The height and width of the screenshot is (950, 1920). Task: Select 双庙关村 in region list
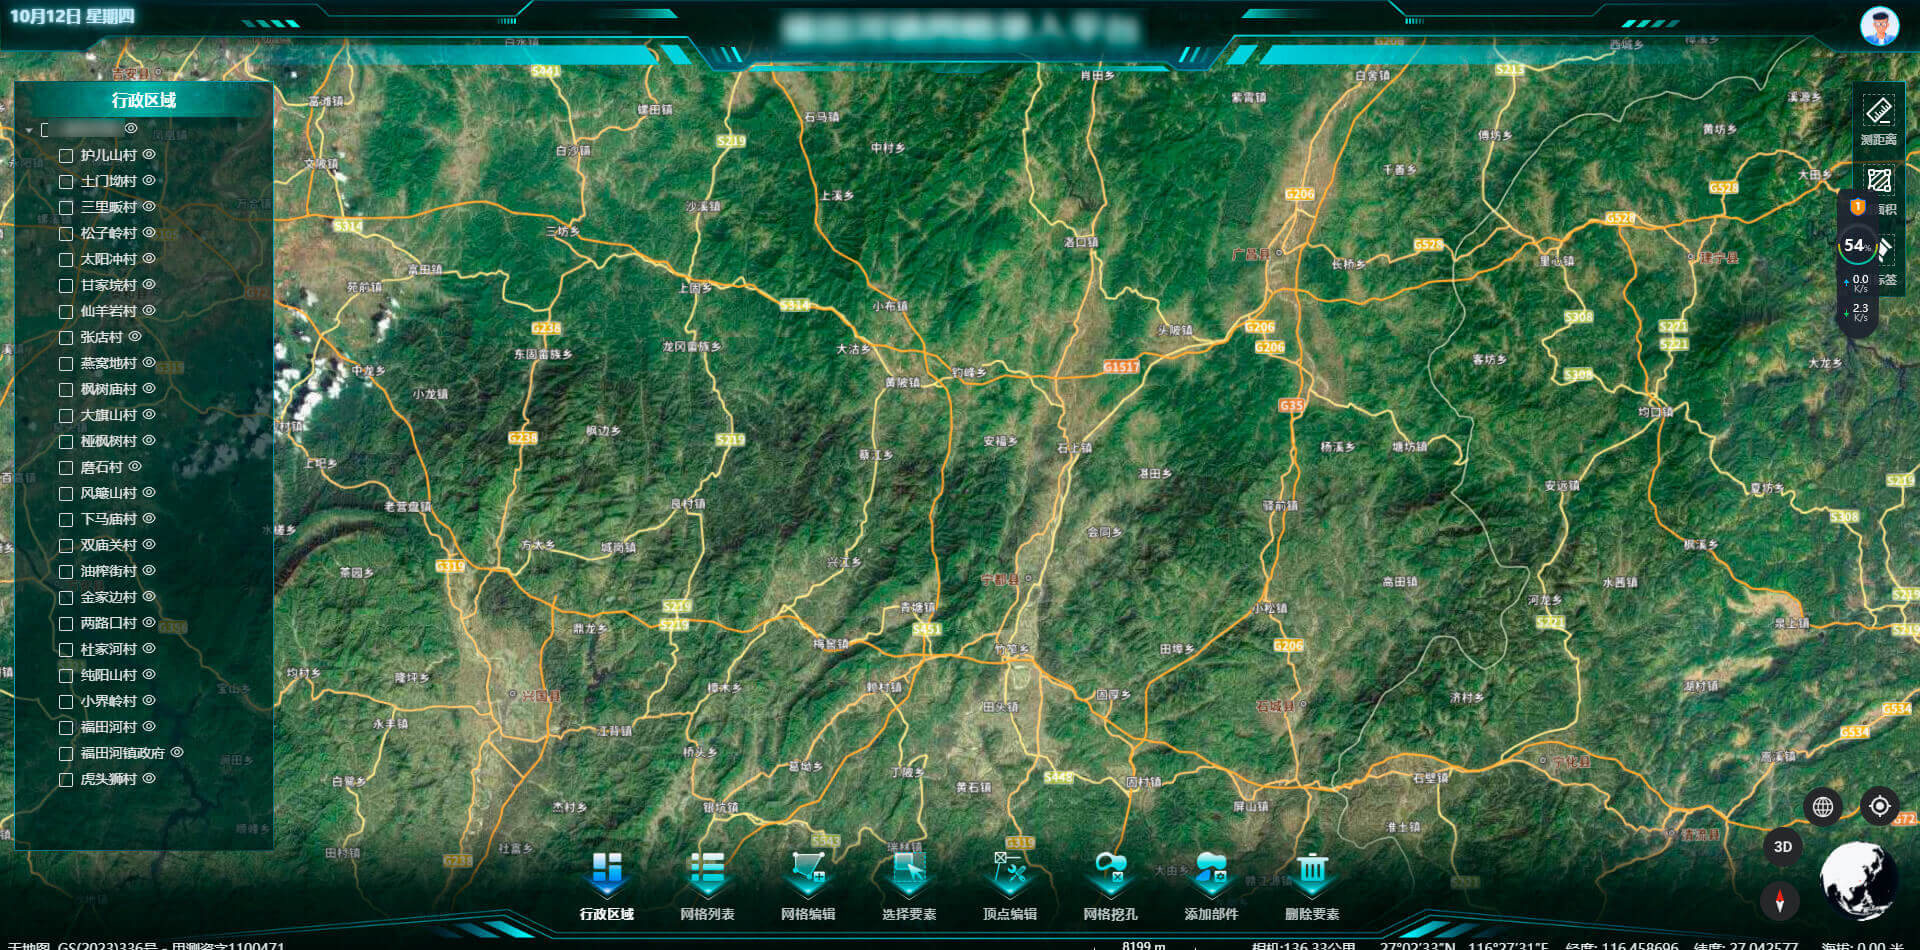click(108, 545)
